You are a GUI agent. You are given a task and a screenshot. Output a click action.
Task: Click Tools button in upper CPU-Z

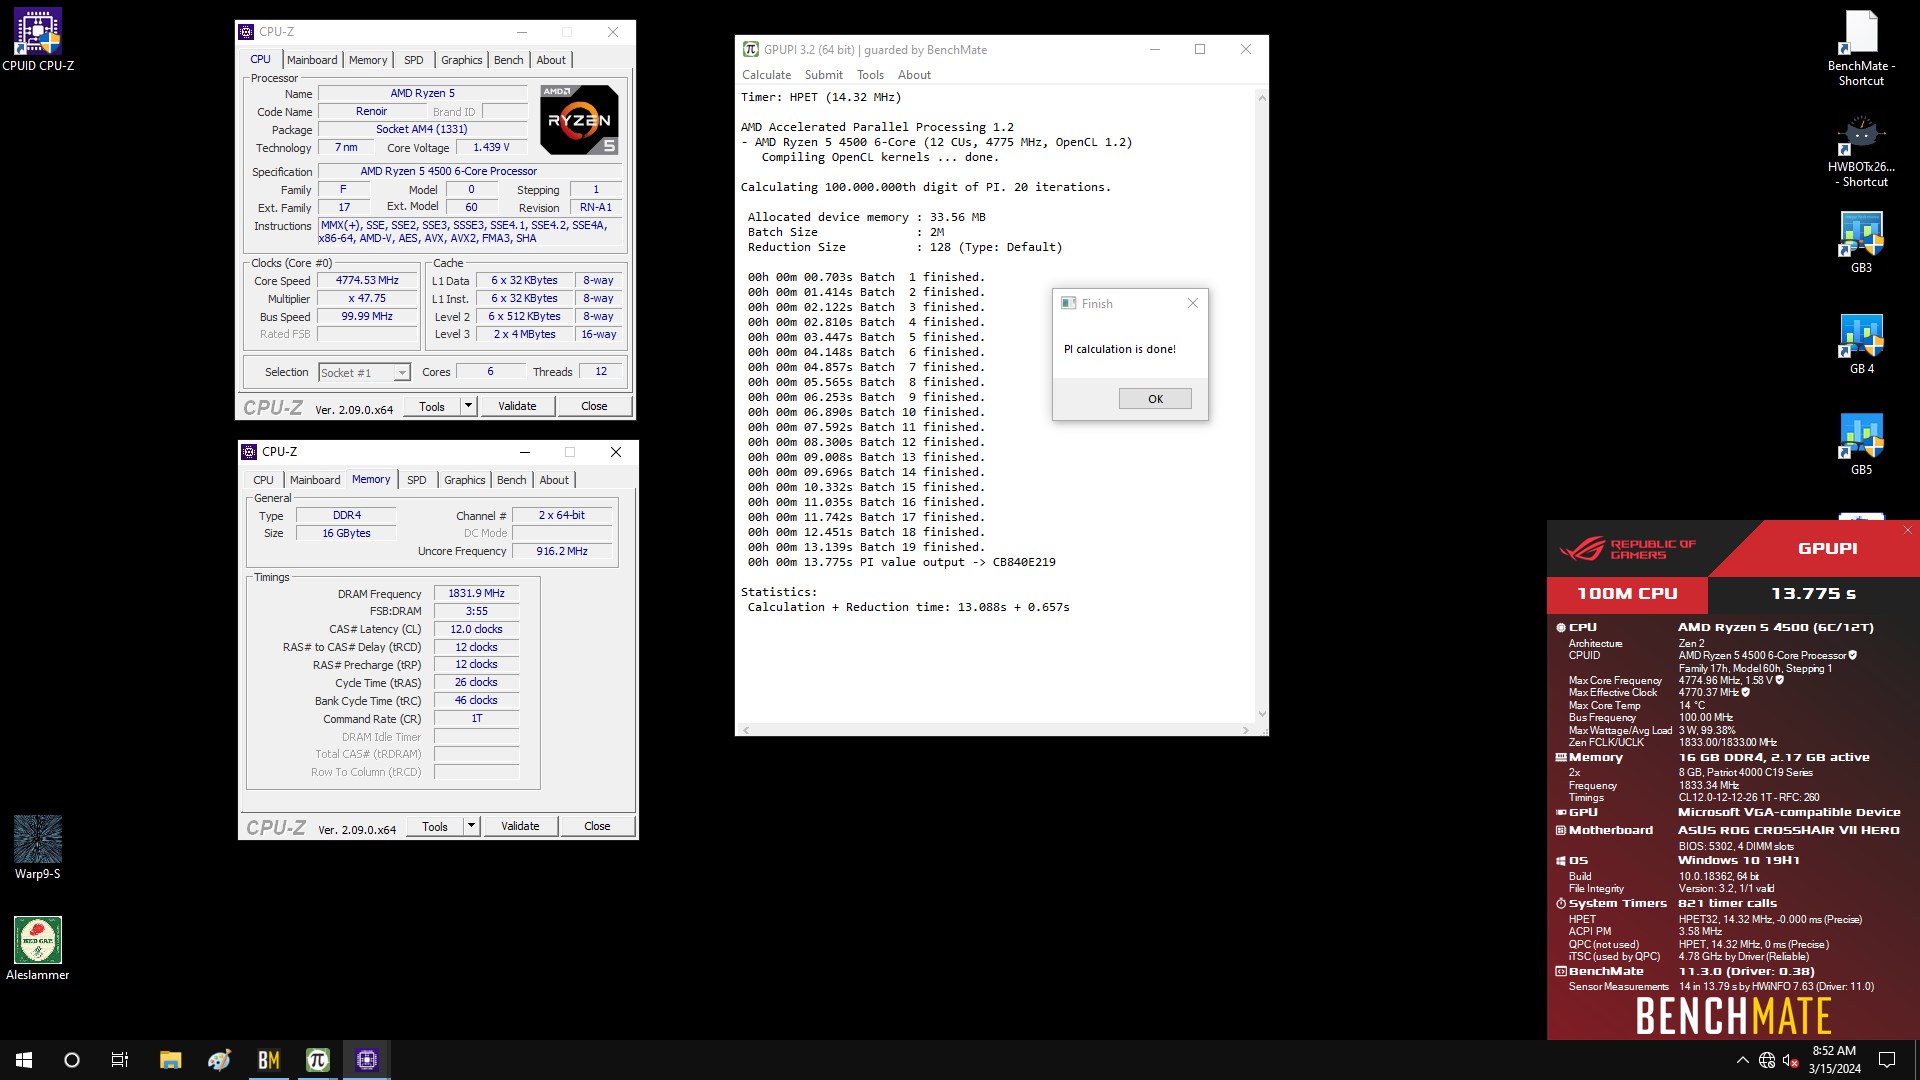(432, 406)
